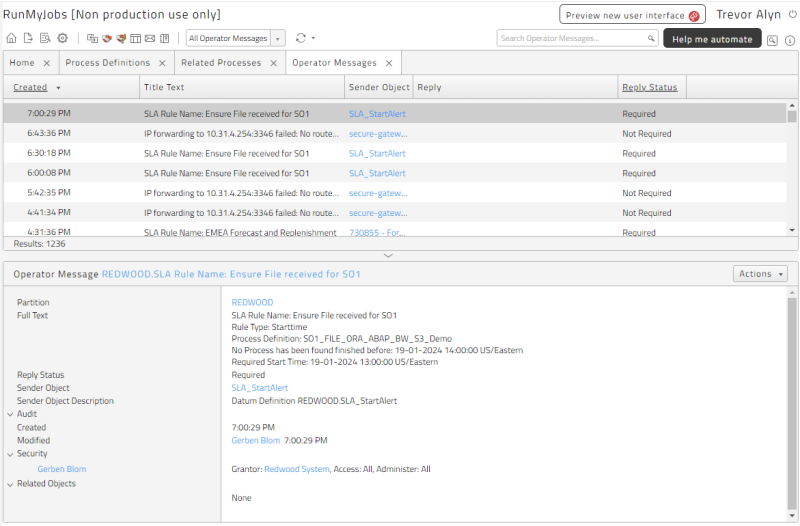800x526 pixels.
Task: Switch to the Process Definitions tab
Action: [108, 63]
